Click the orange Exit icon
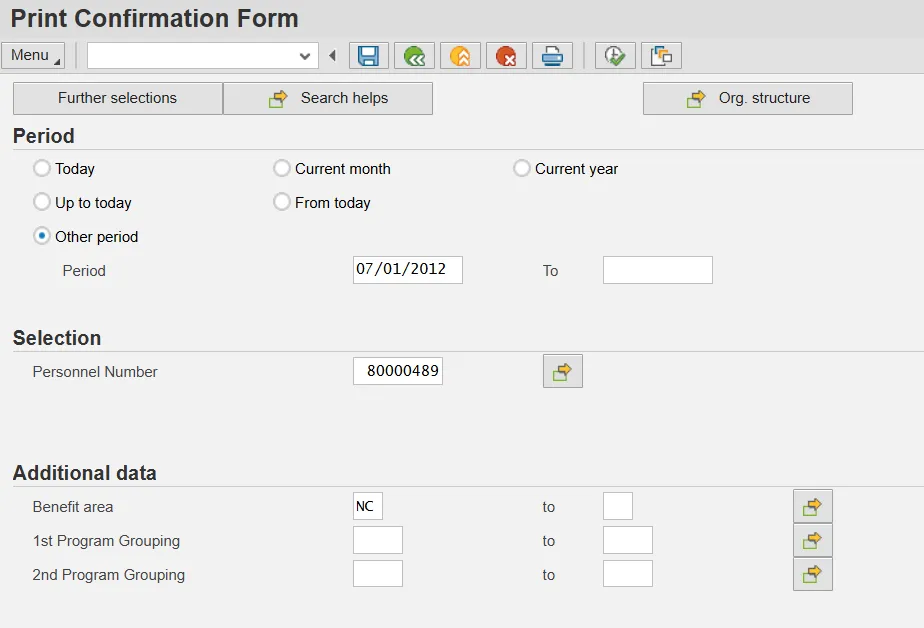Viewport: 924px width, 628px height. pos(460,56)
